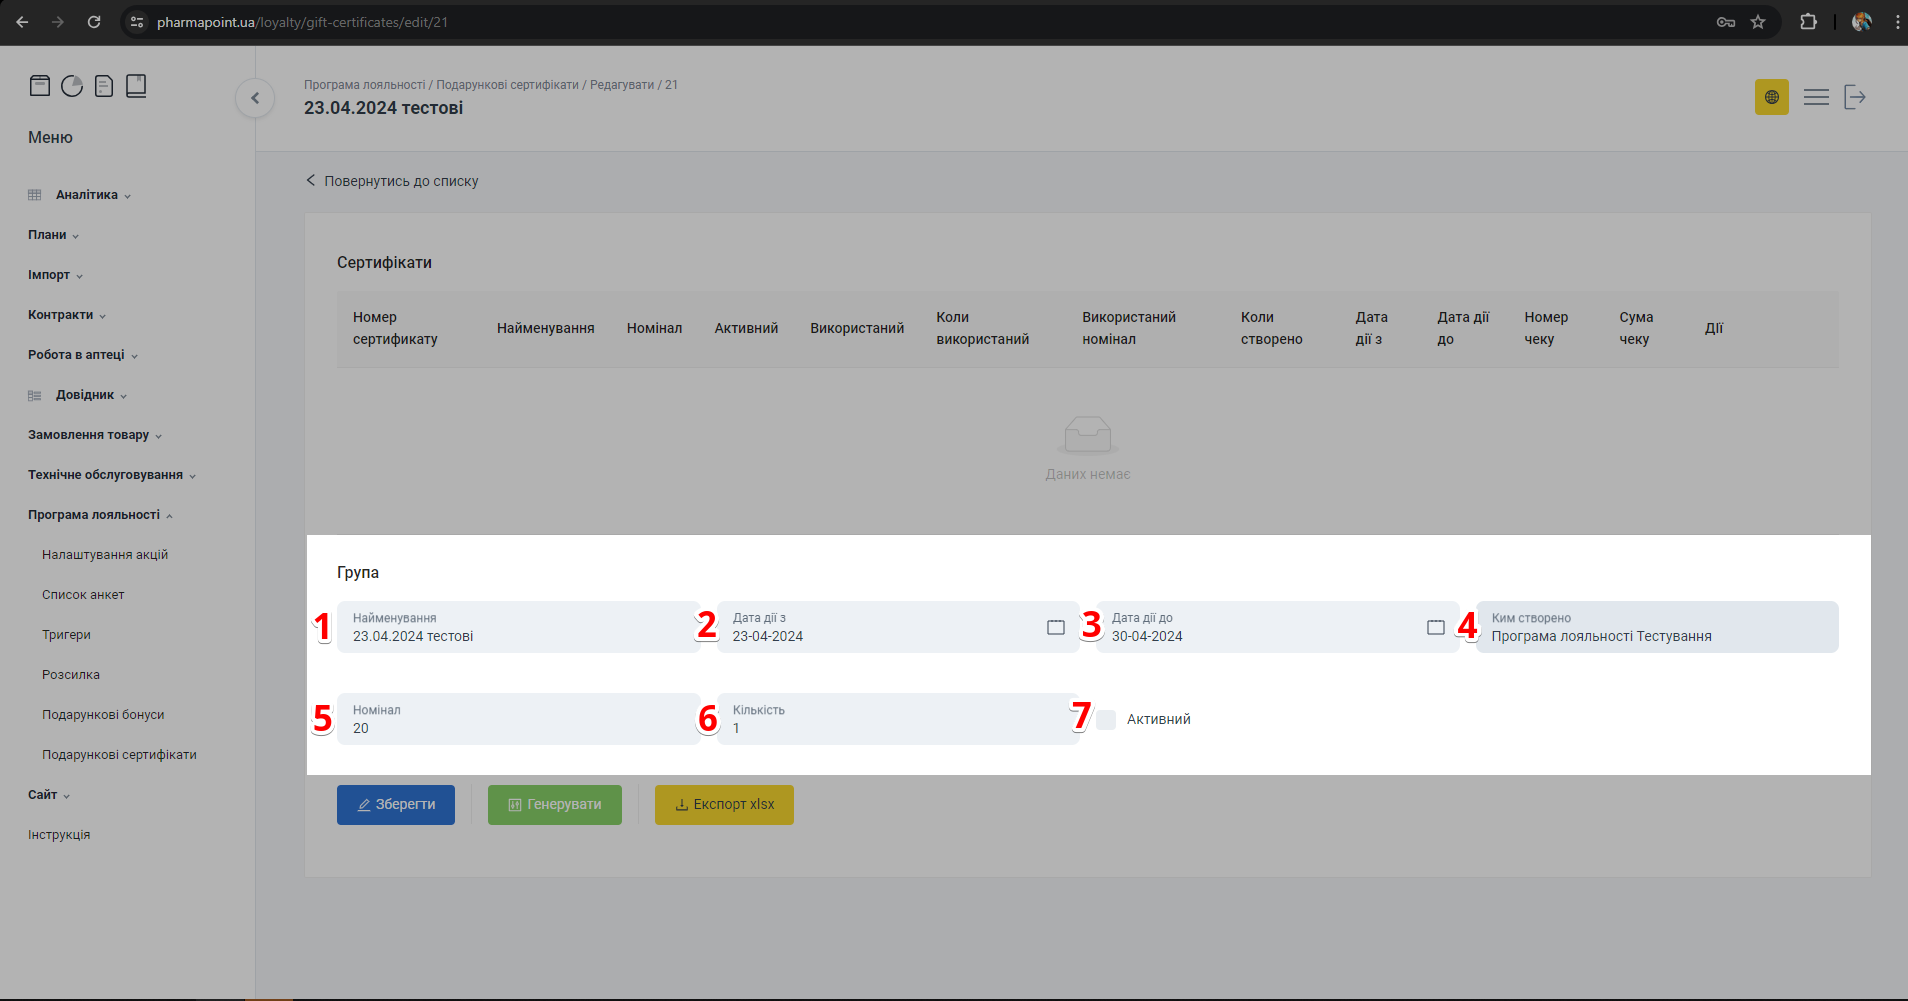This screenshot has height=1001, width=1908.
Task: Toggle the 'Активний' checkbox
Action: click(x=1106, y=720)
